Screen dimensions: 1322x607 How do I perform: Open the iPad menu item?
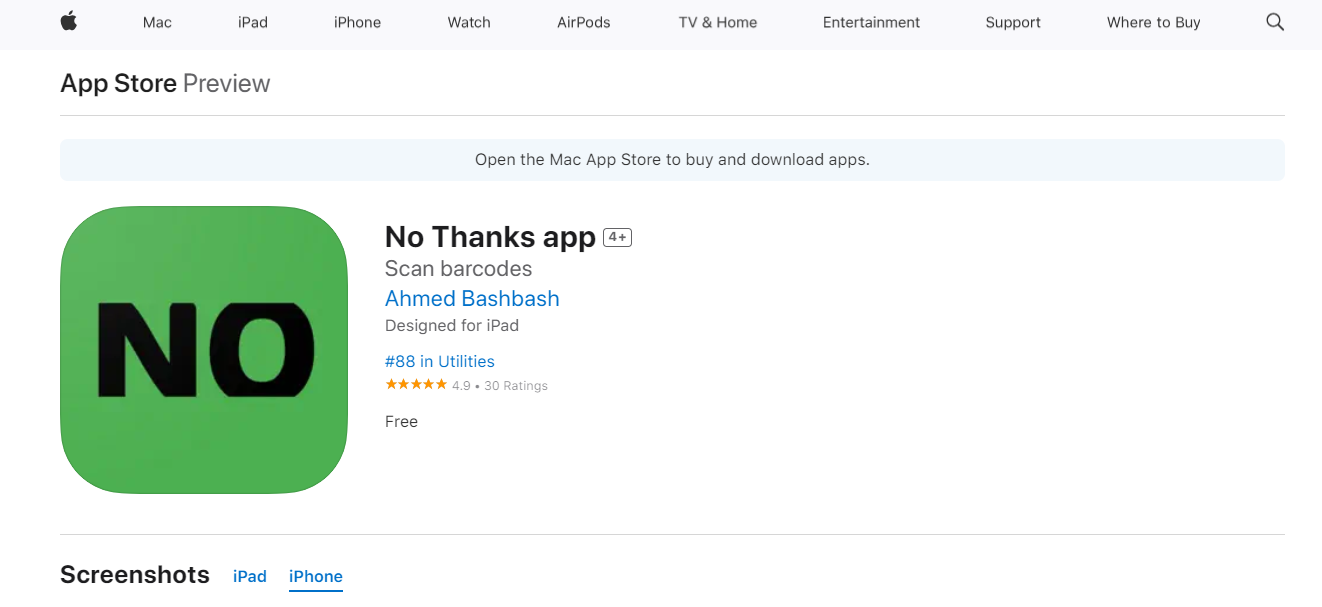[x=253, y=22]
